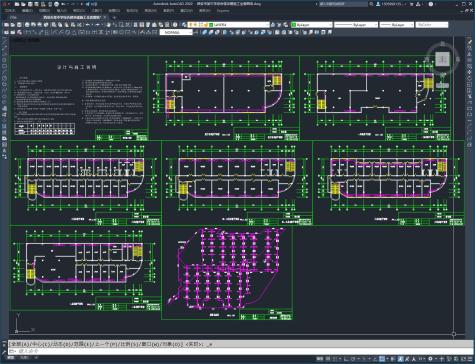The image size is (475, 364).
Task: Click the Help question-mark icon in Standard toolbar
Action: pyautogui.click(x=175, y=25)
